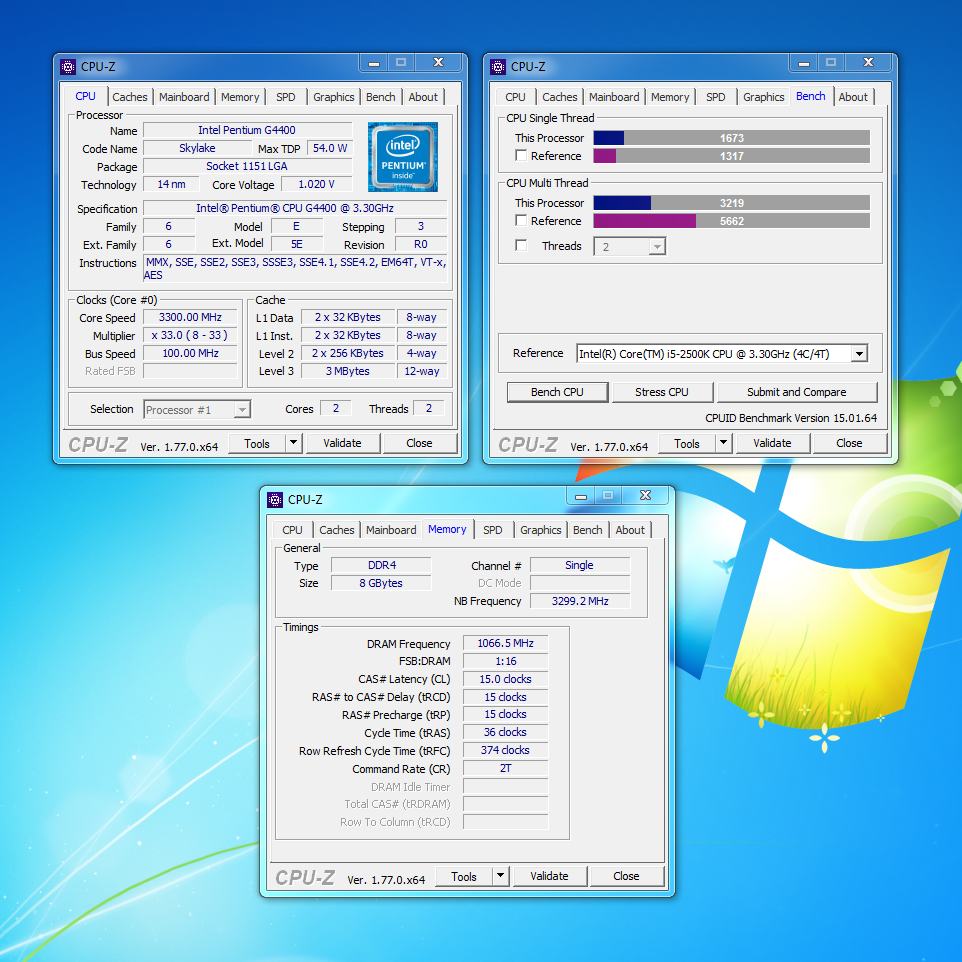This screenshot has width=962, height=962.
Task: Open the Threads count dropdown
Action: (x=657, y=247)
